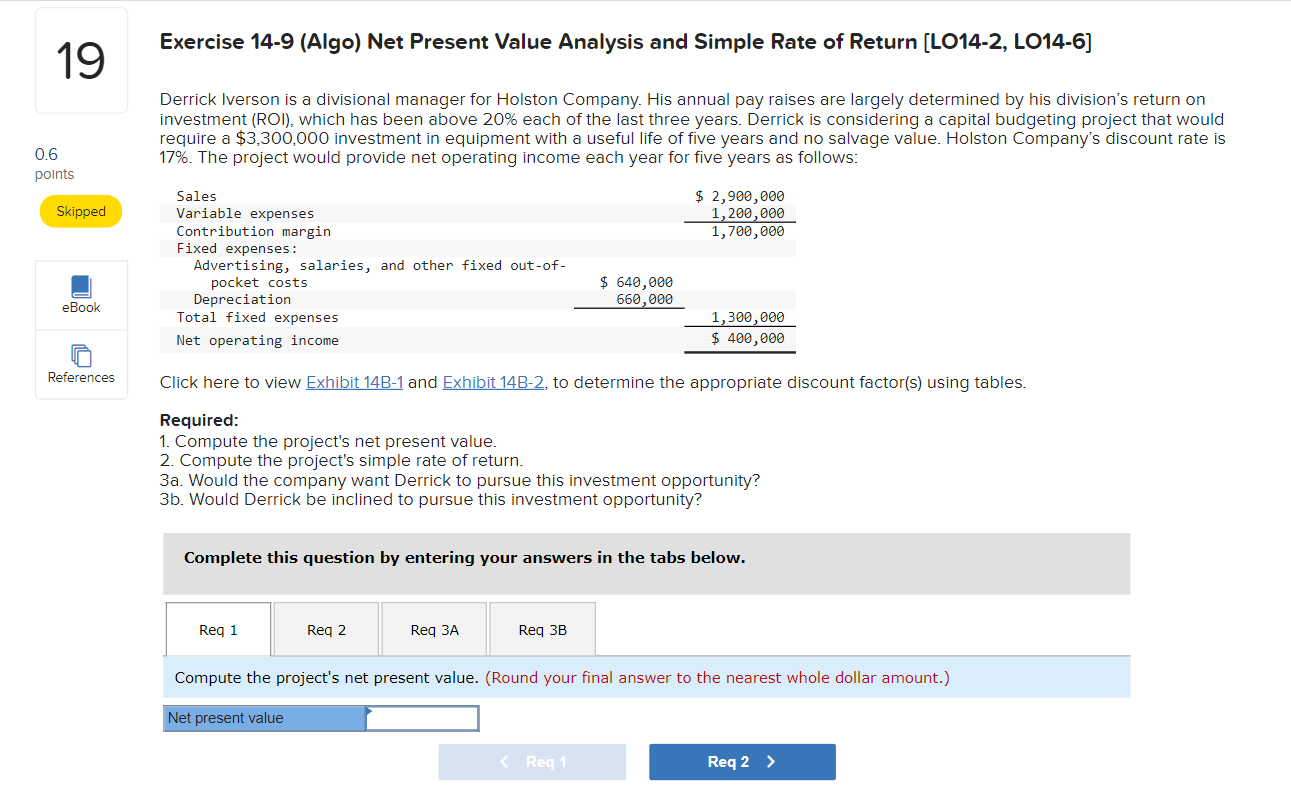Click the Req 2 navigation button

click(x=742, y=762)
